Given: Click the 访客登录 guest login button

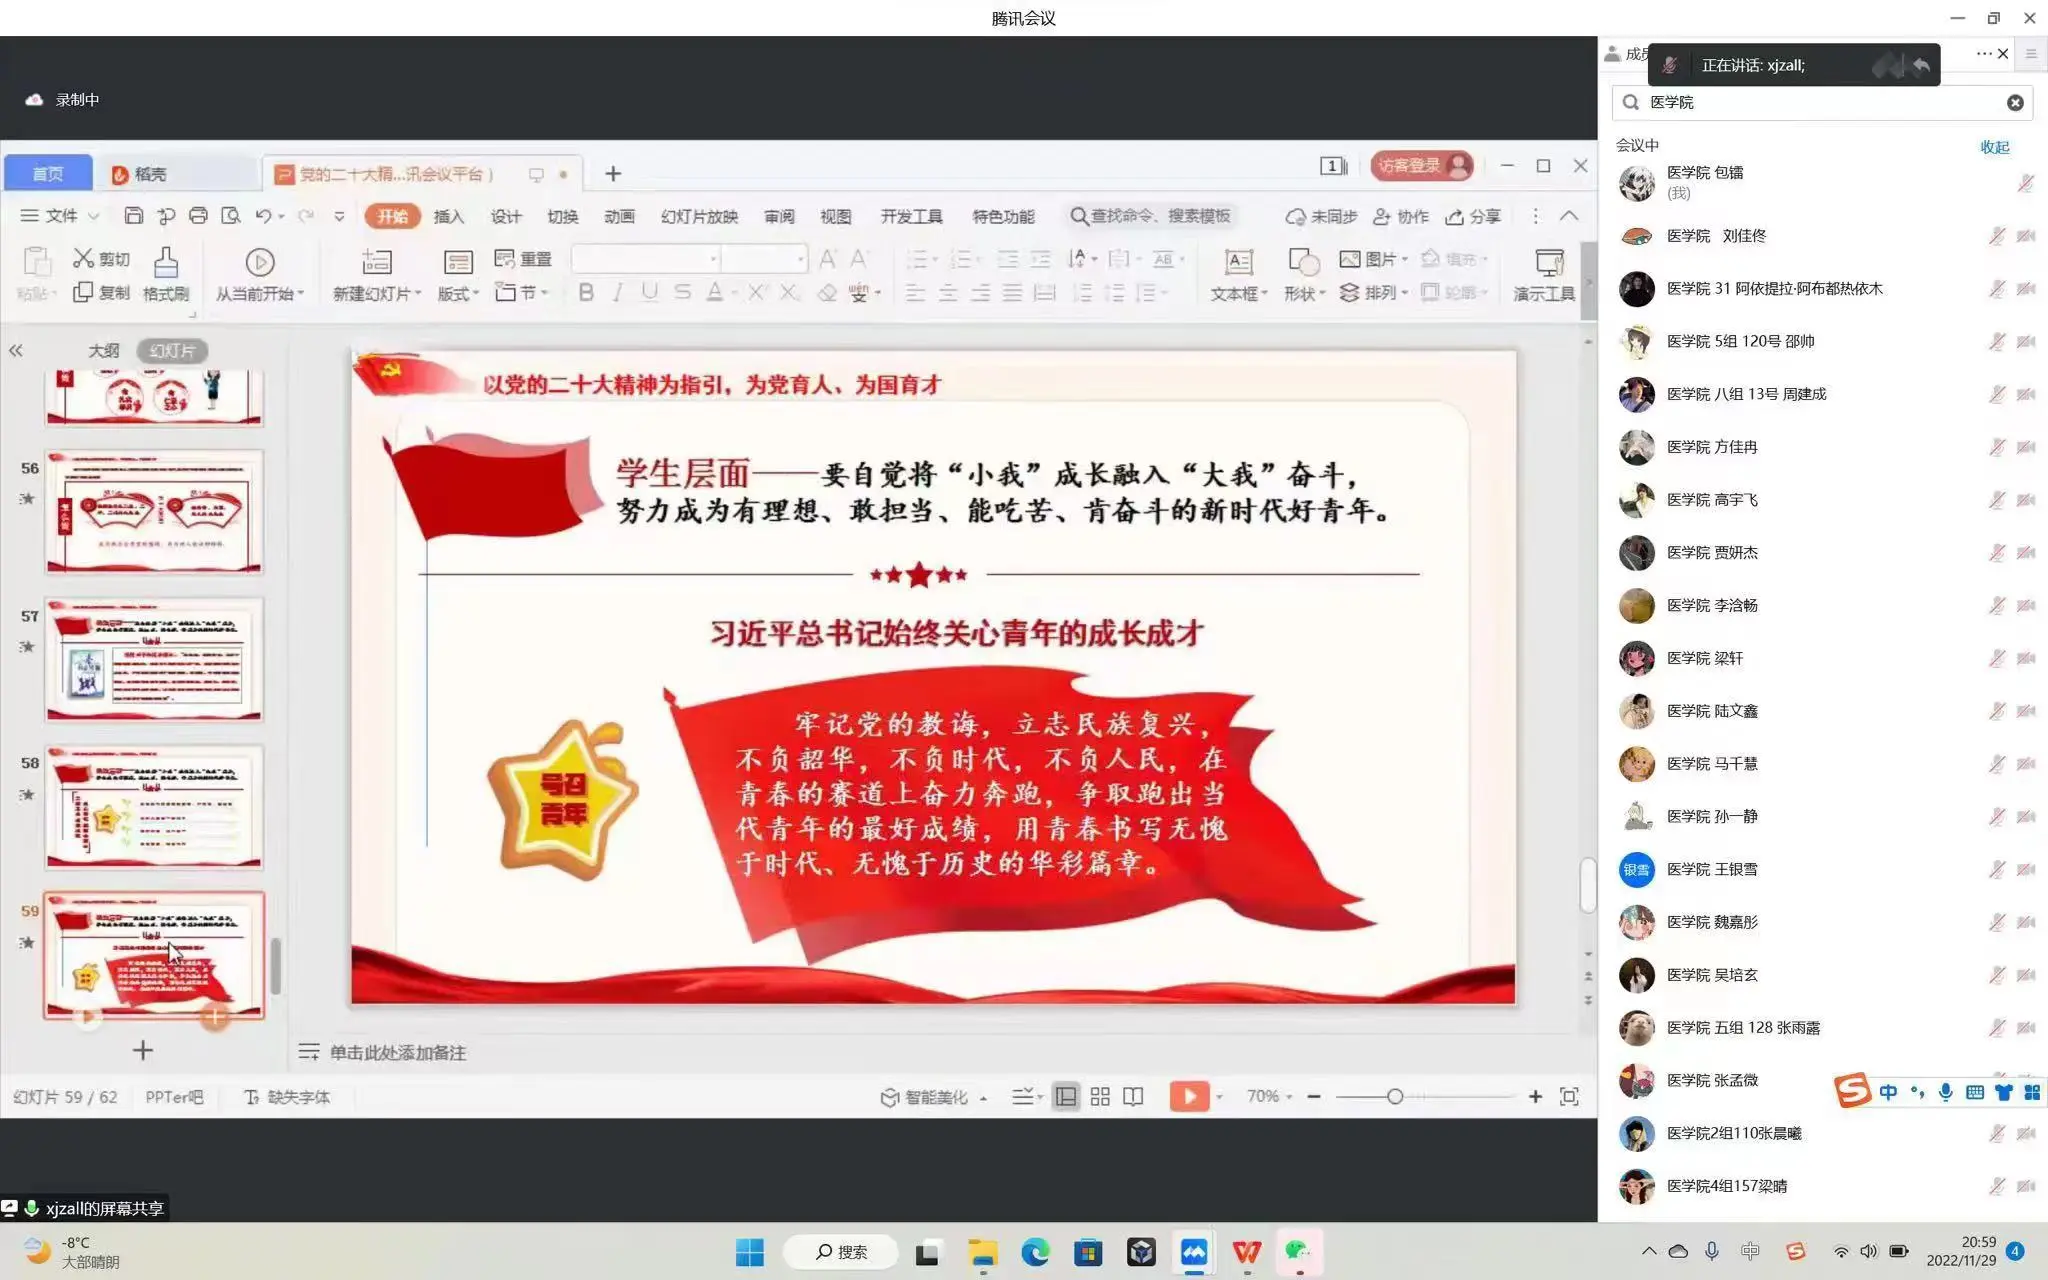Looking at the screenshot, I should [1422, 165].
